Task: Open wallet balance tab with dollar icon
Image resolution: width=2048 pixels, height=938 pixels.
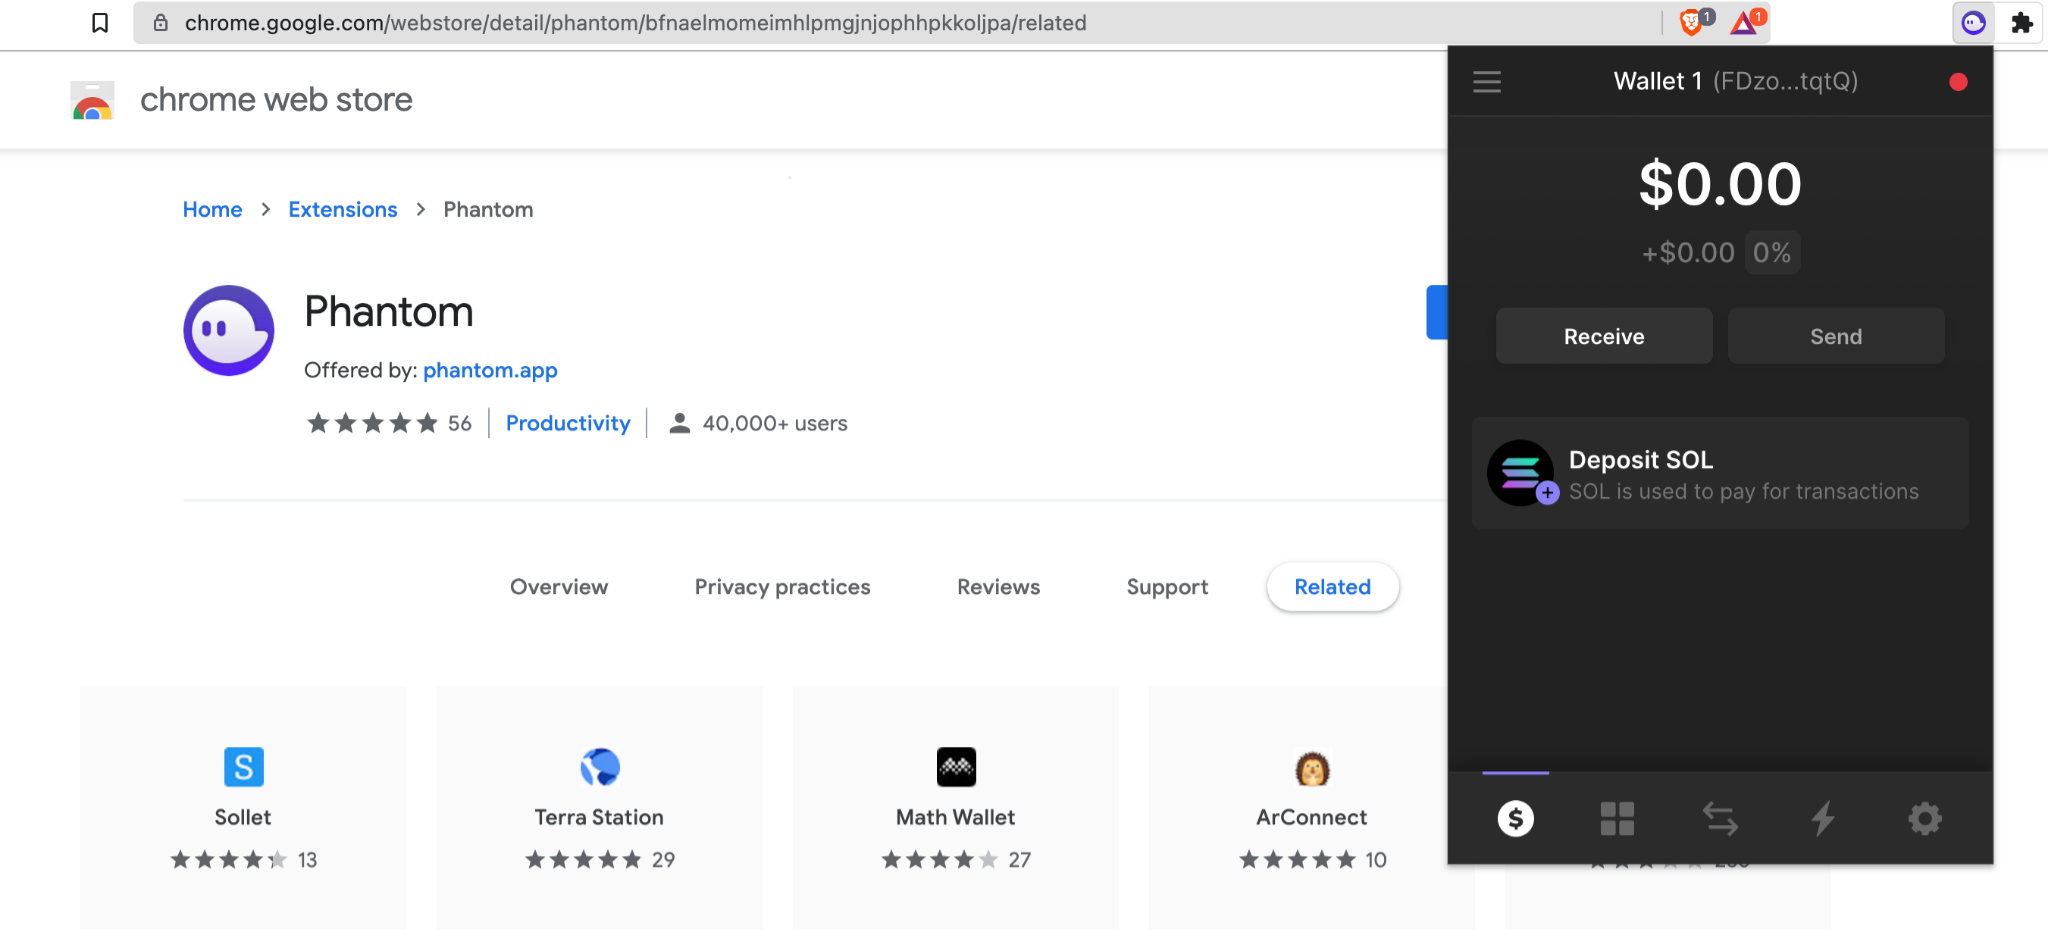Action: 1515,819
